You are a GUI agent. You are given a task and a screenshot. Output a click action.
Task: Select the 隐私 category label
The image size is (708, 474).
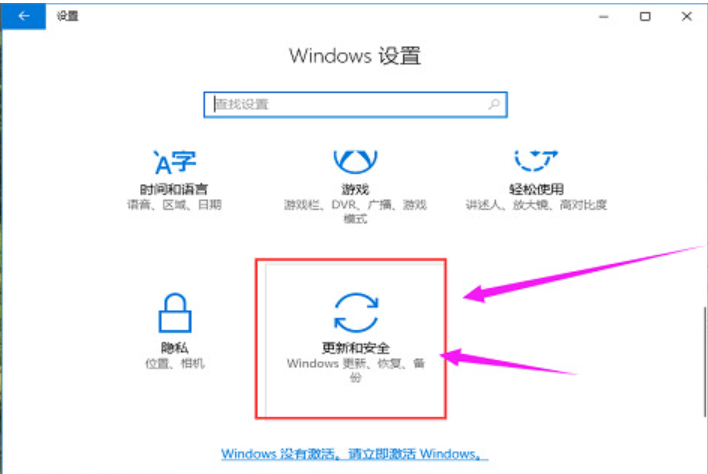(174, 348)
